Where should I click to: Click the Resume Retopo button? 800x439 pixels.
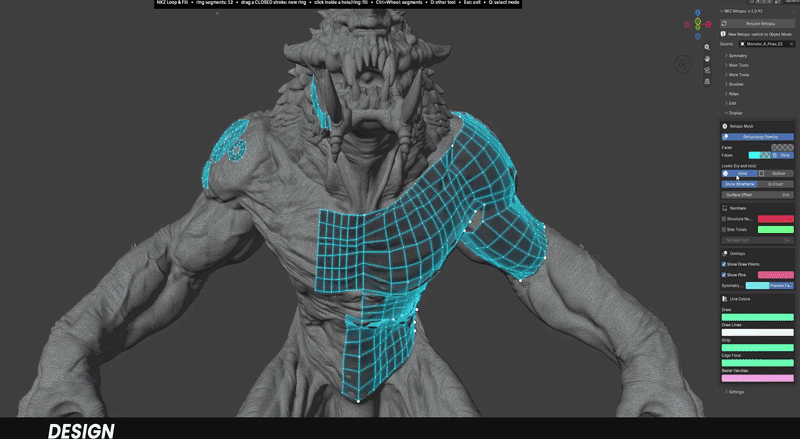(758, 23)
